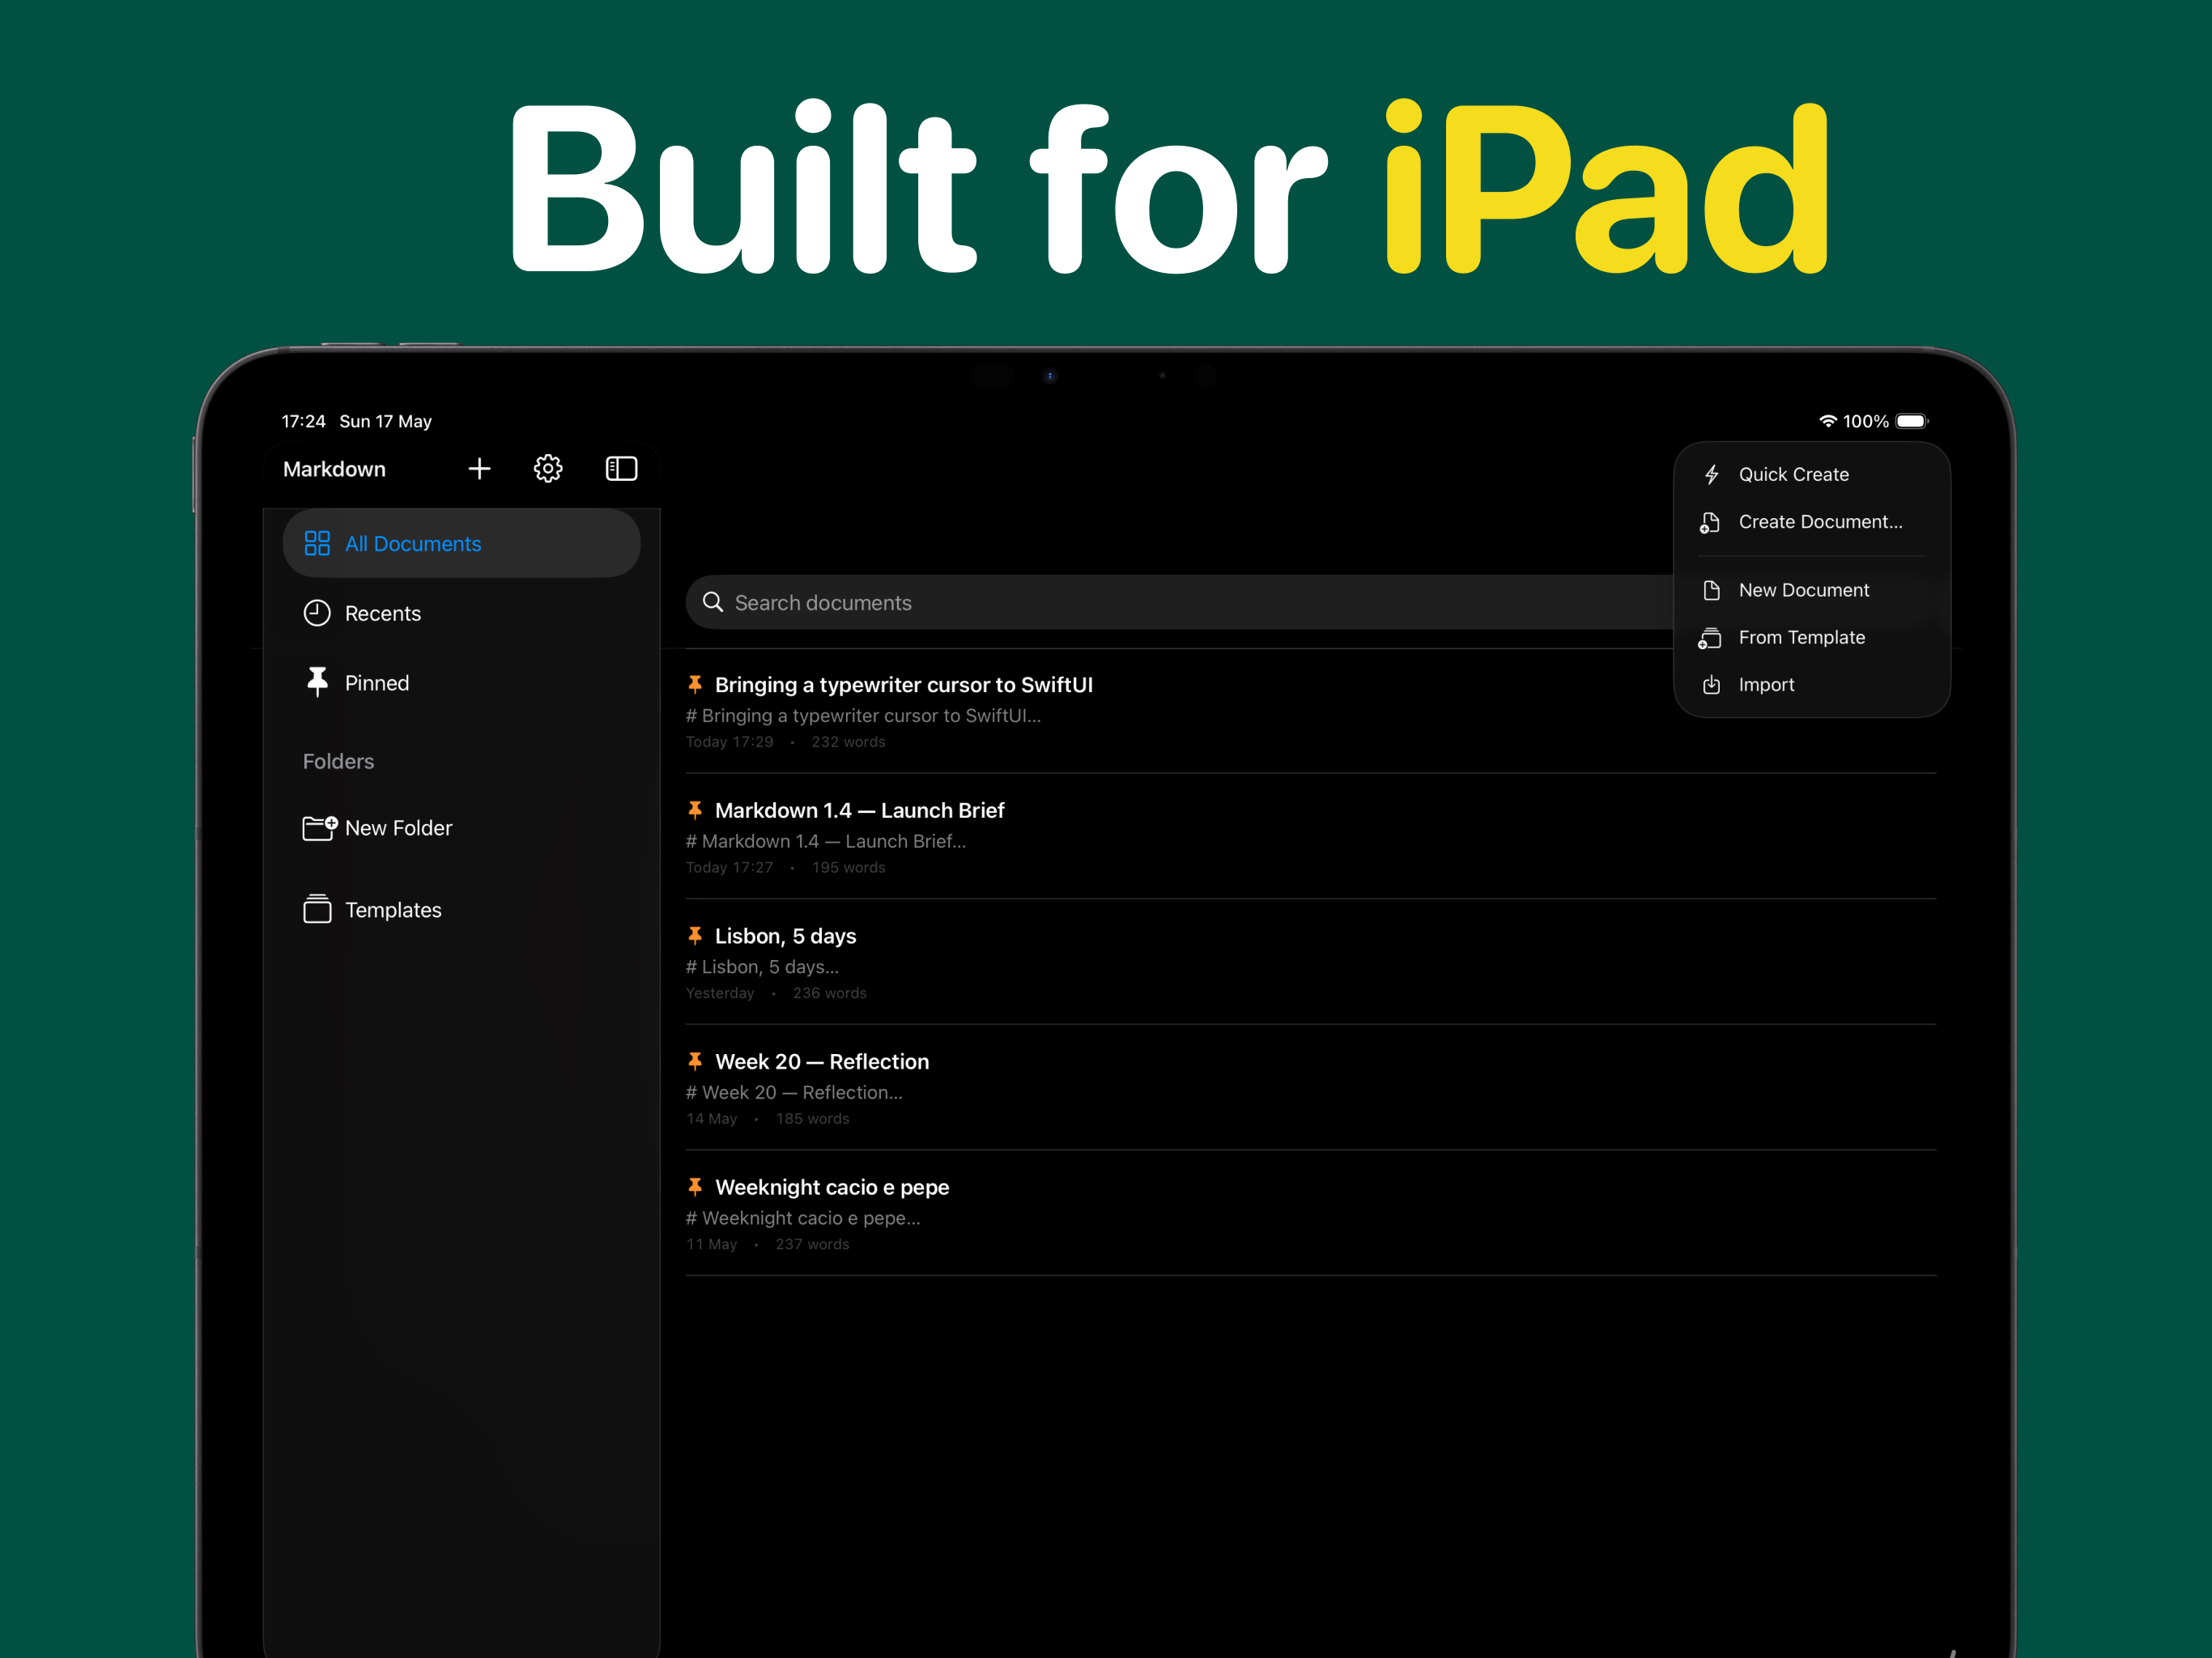
Task: Click the orange pin on the SwiftUI document
Action: [695, 684]
